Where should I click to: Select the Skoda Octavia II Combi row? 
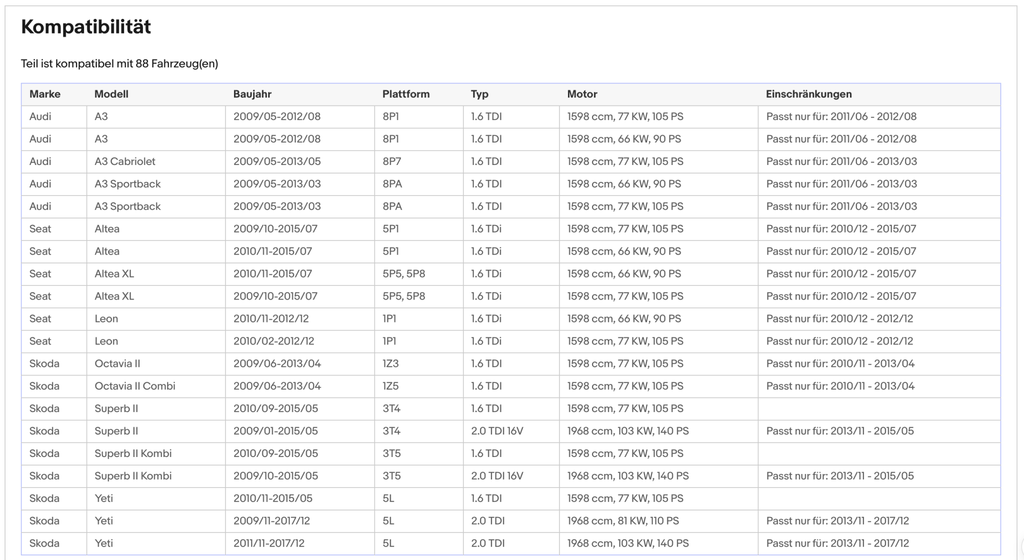coord(511,386)
